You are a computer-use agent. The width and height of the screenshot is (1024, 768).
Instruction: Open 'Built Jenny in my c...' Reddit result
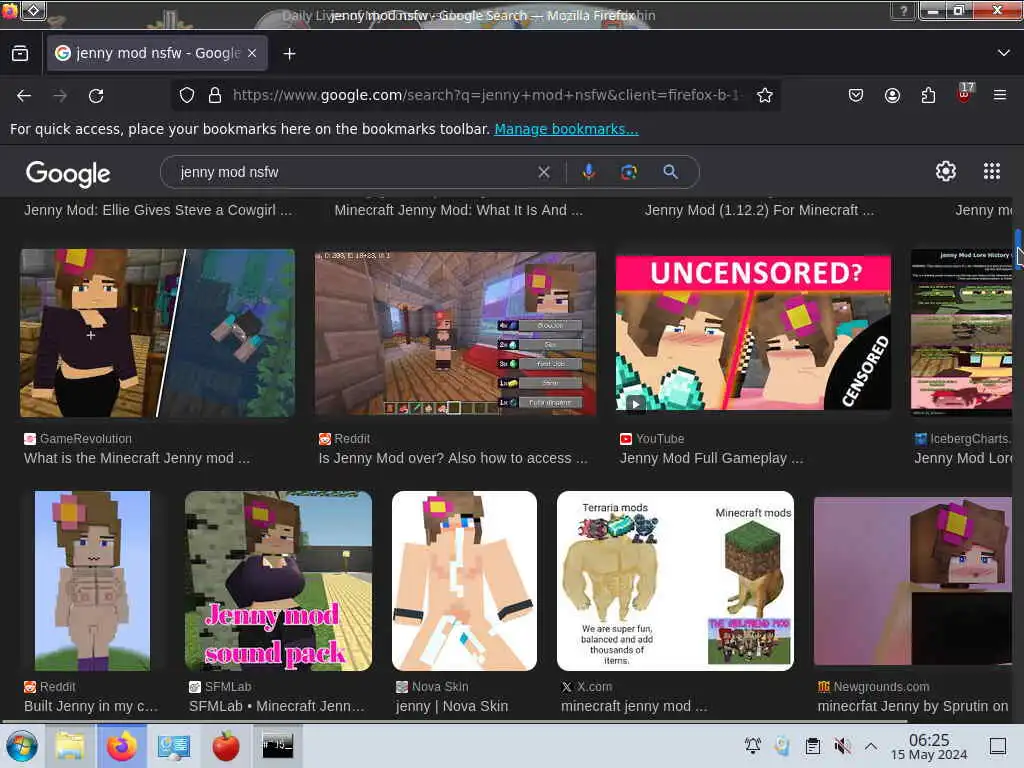[91, 707]
